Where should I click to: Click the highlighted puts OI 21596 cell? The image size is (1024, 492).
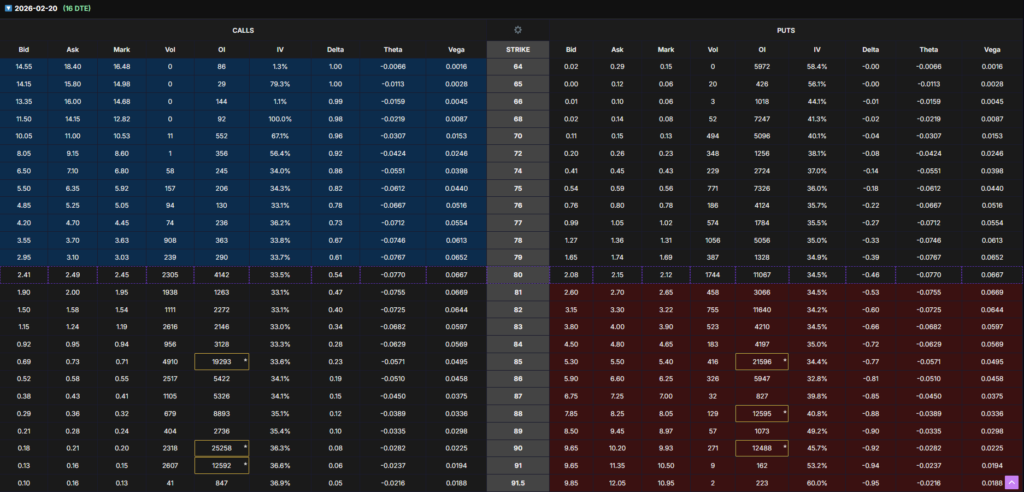(760, 359)
